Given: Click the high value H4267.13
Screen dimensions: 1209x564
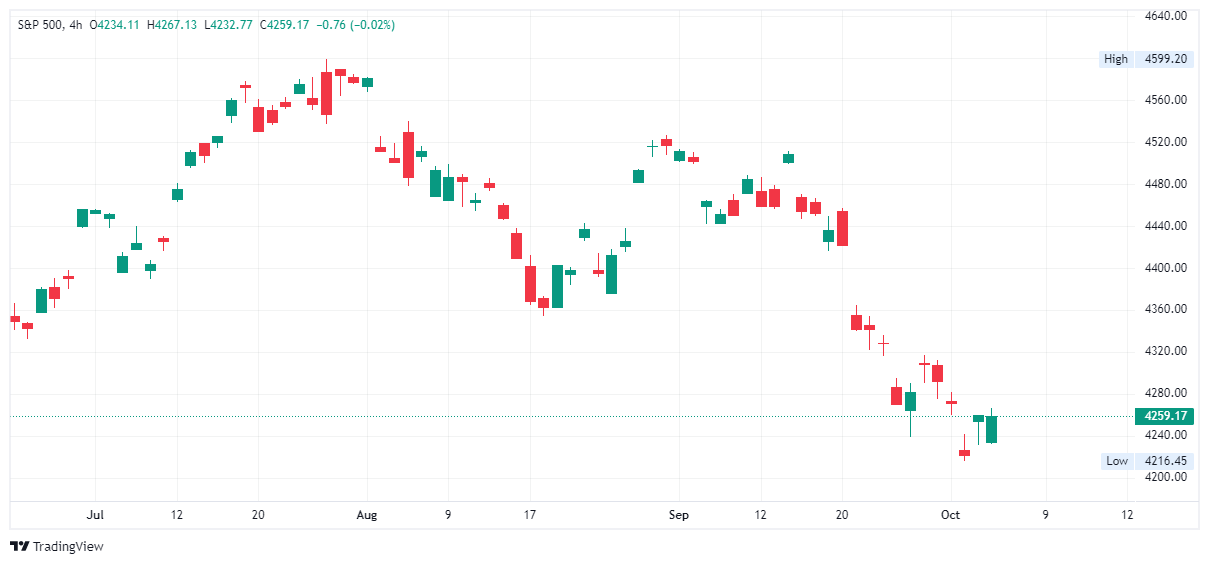Looking at the screenshot, I should click(x=172, y=25).
